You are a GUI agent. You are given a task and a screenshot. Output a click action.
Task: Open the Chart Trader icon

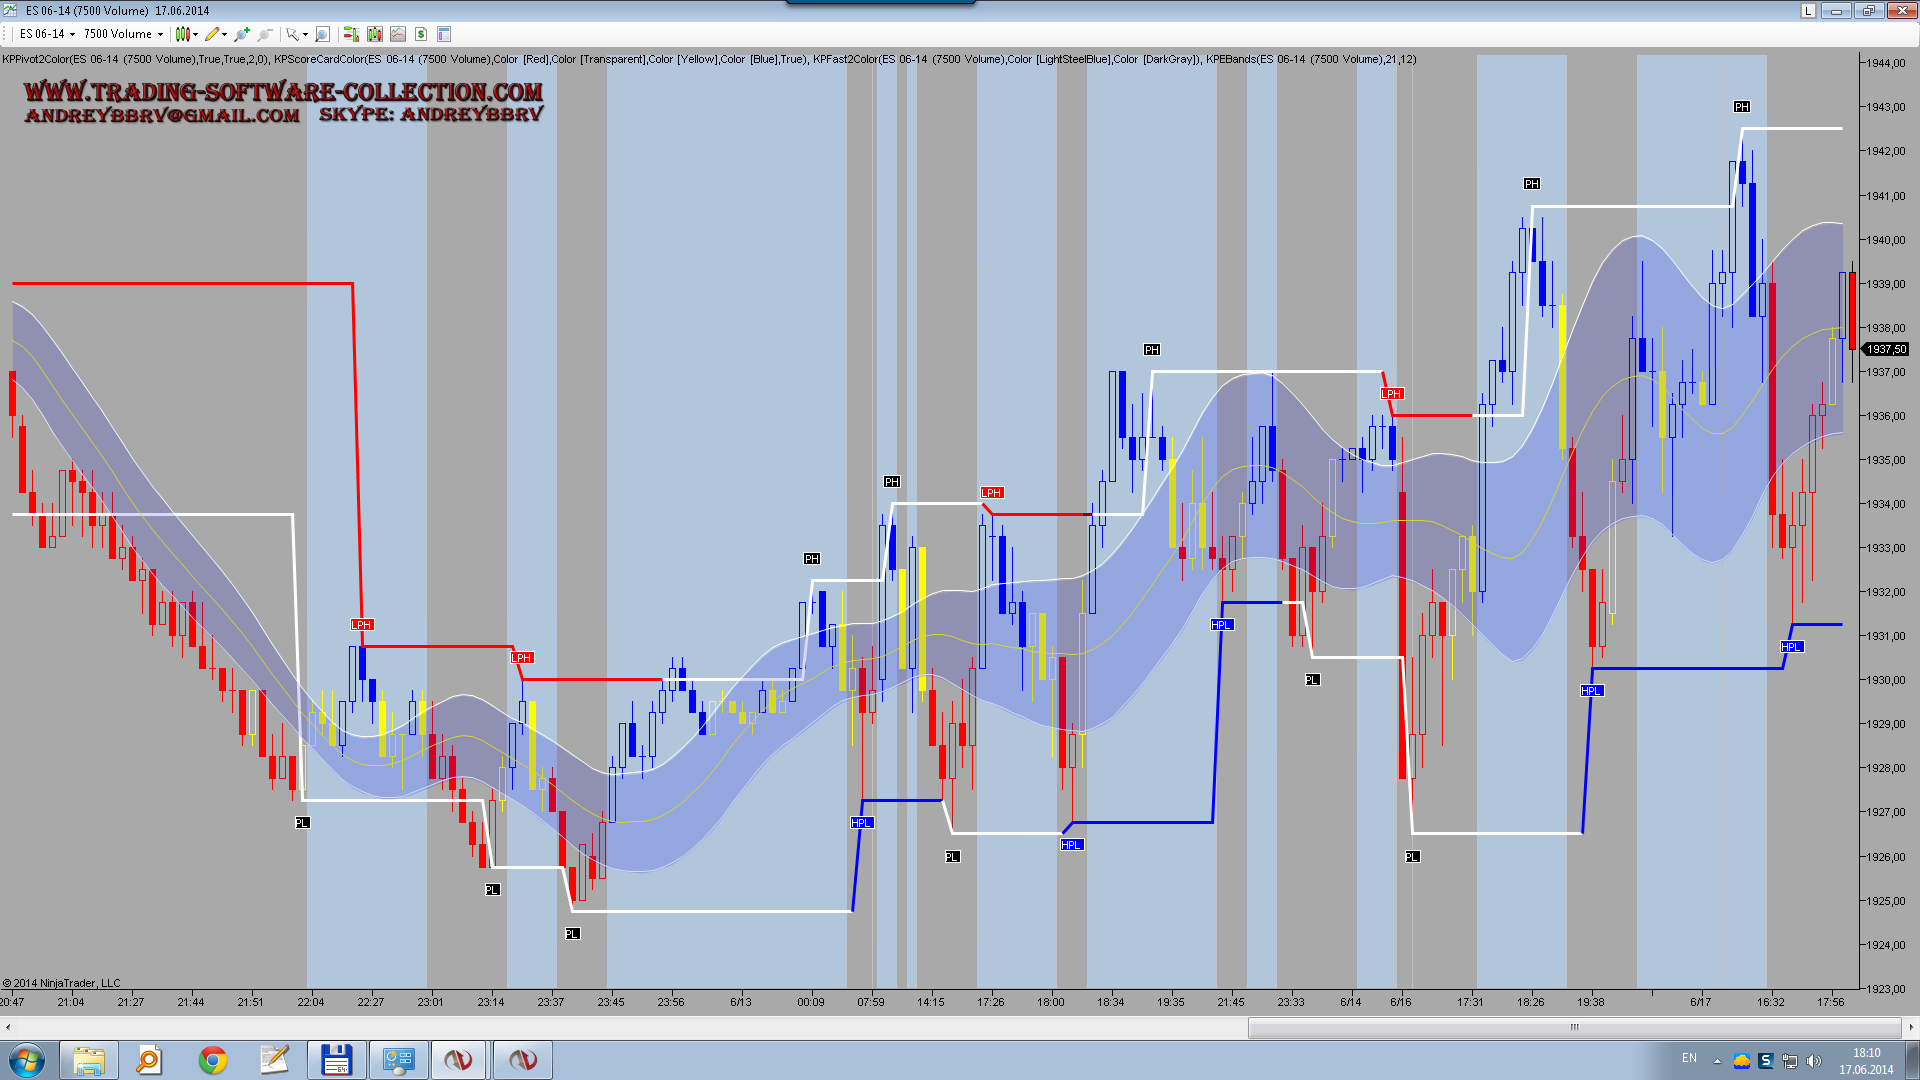coord(351,34)
